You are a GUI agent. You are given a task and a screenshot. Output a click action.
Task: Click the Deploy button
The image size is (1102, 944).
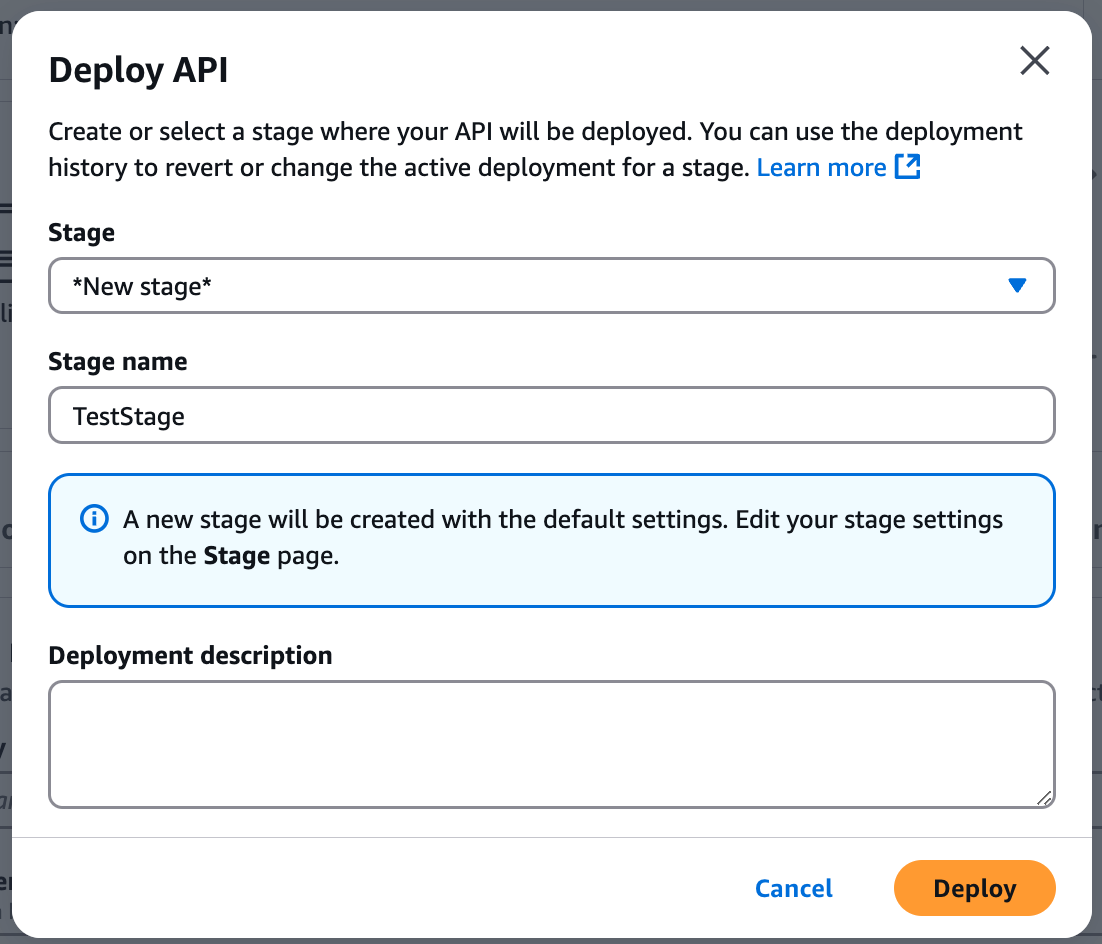[973, 888]
